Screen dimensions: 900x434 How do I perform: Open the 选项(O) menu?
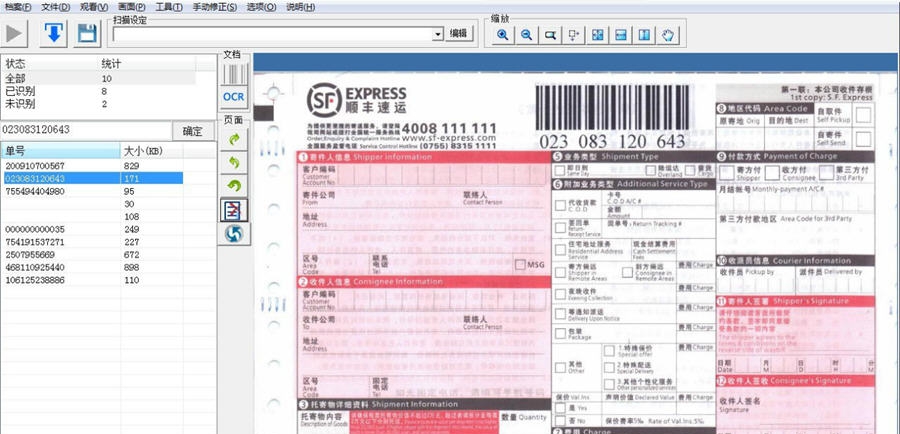(x=261, y=7)
